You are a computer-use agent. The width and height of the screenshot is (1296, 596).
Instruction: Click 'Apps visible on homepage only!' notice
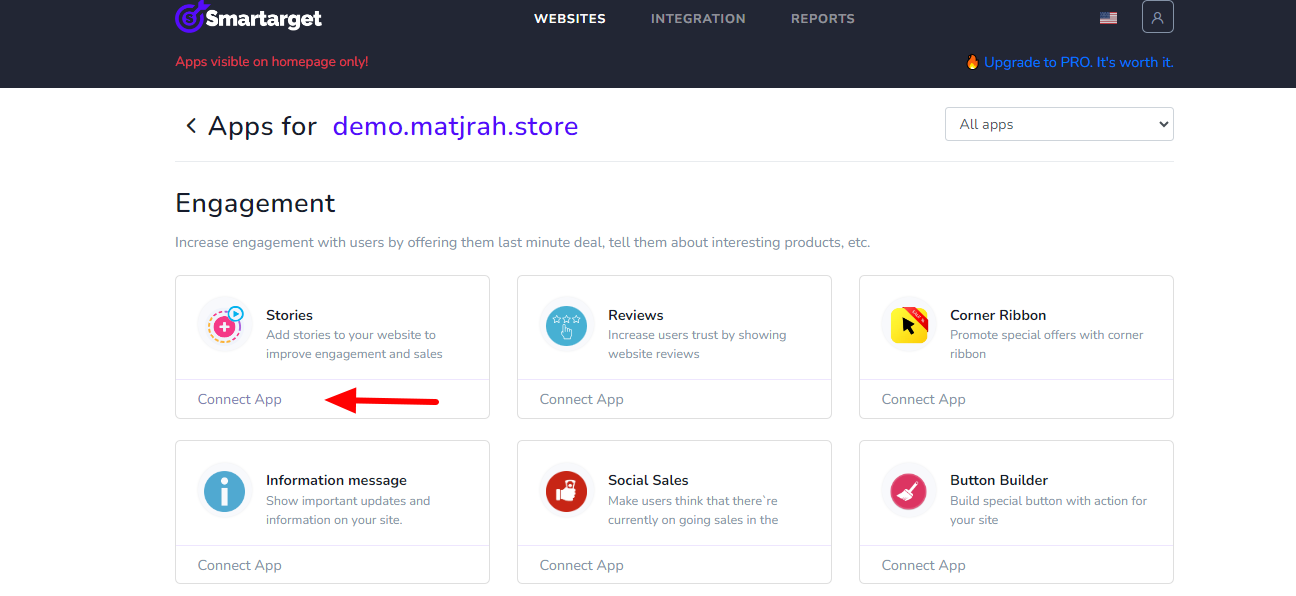(272, 62)
